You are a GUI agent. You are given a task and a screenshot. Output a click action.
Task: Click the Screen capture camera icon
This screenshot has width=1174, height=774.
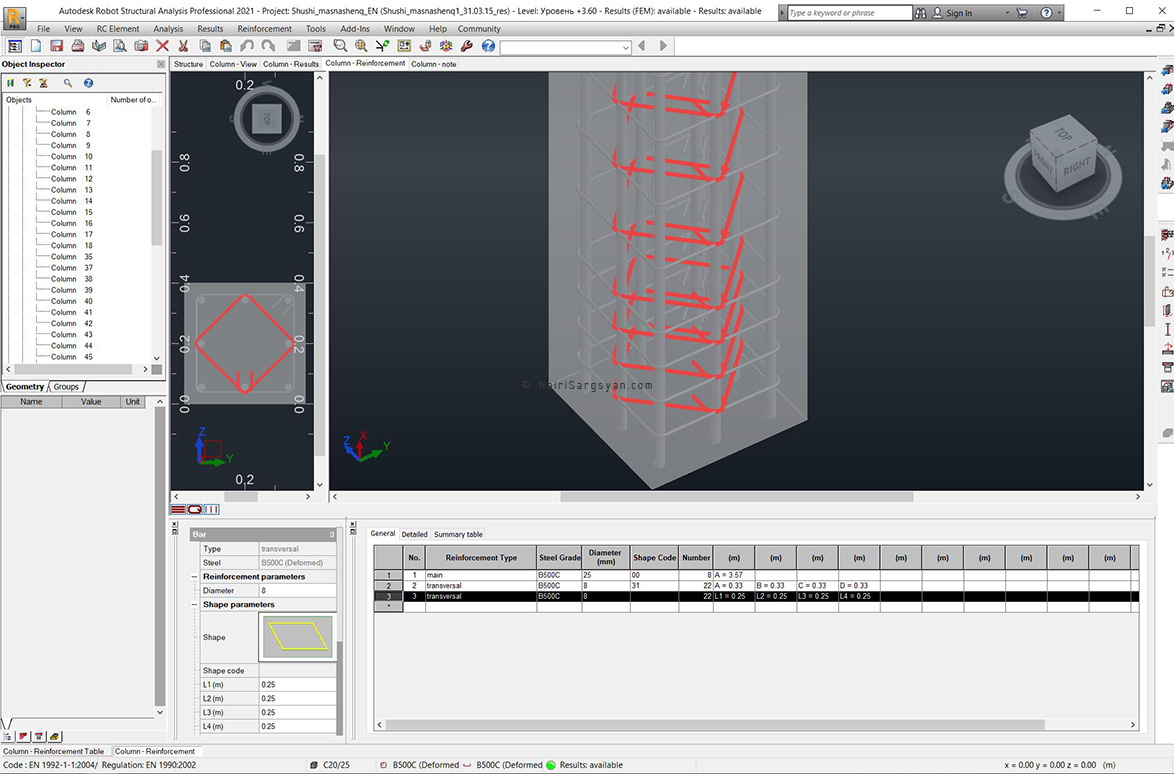pyautogui.click(x=141, y=46)
